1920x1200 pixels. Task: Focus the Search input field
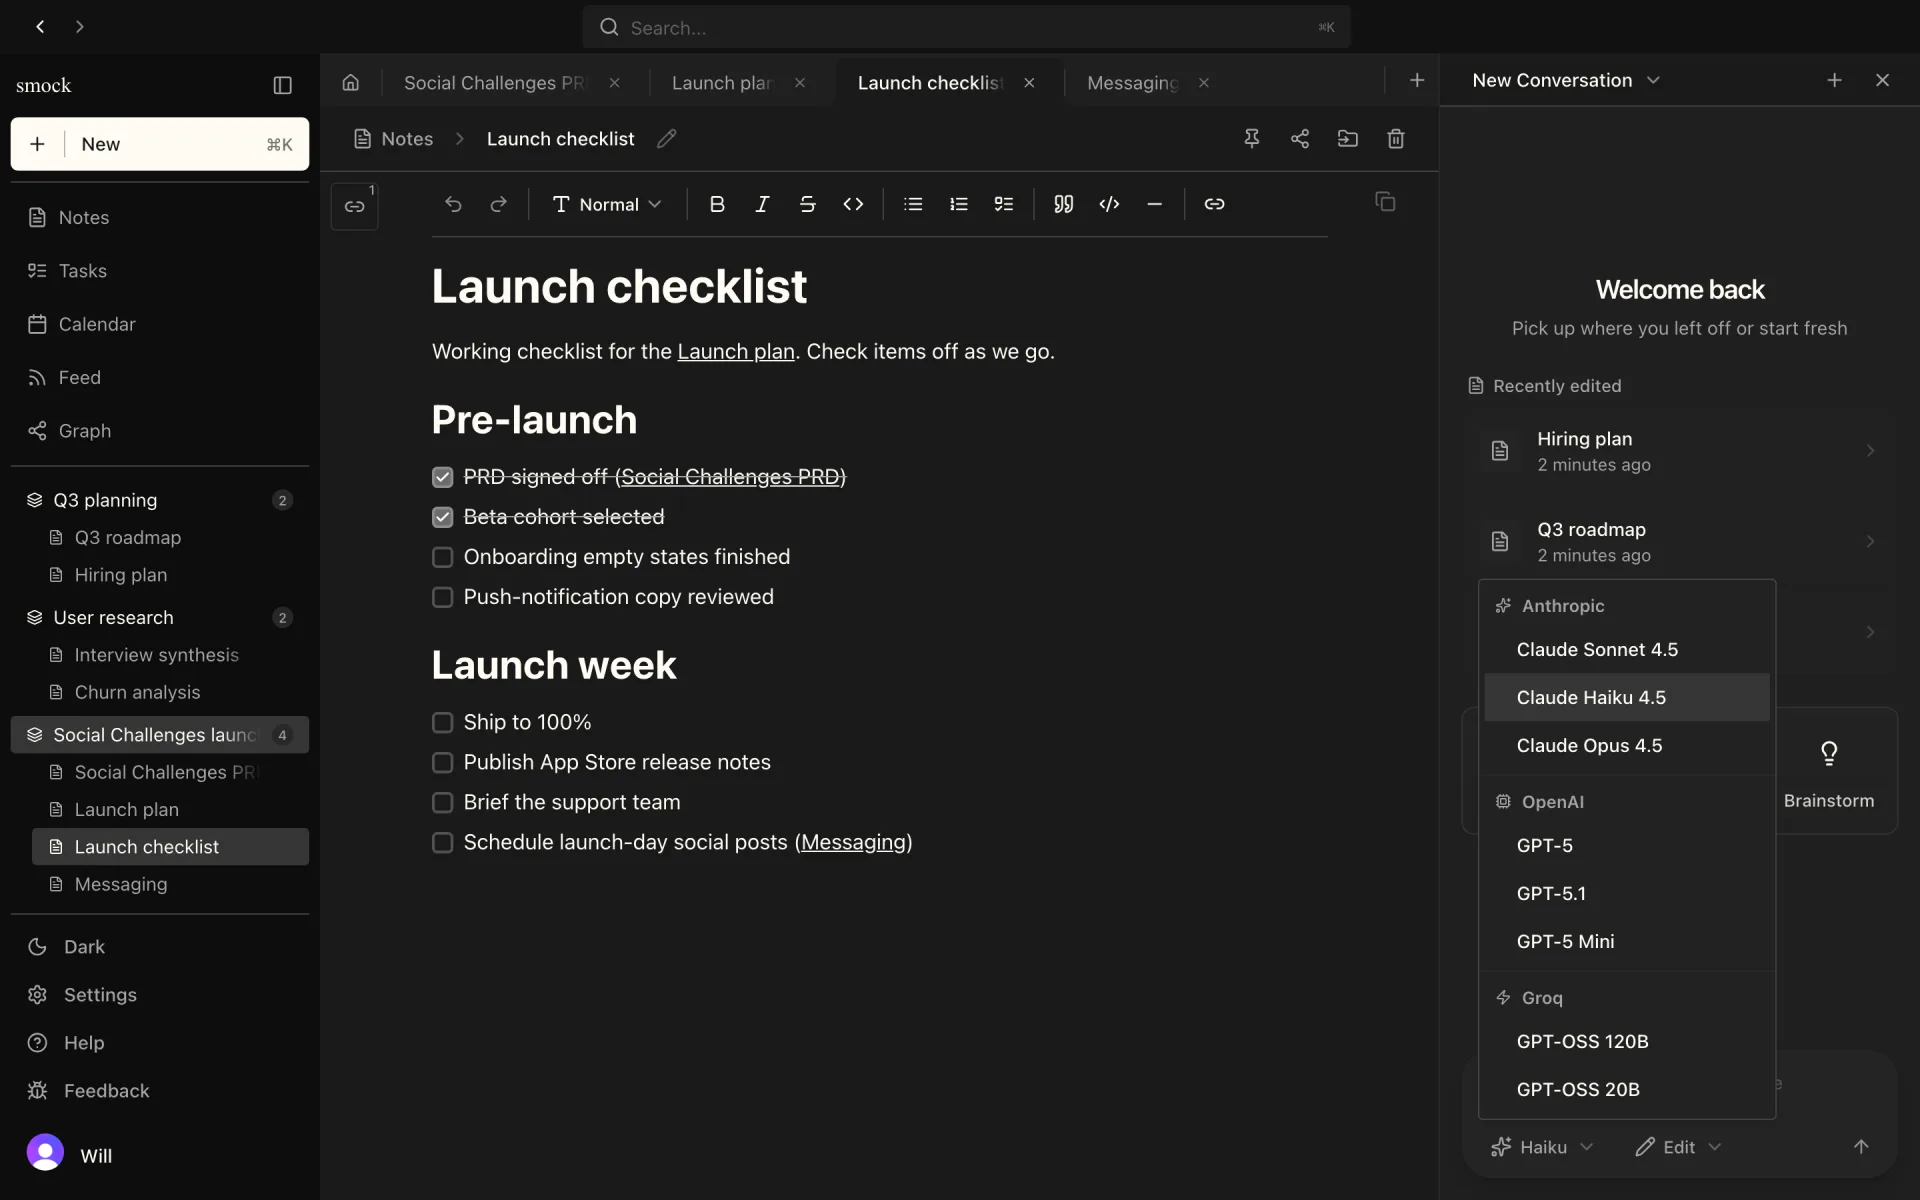(x=966, y=27)
